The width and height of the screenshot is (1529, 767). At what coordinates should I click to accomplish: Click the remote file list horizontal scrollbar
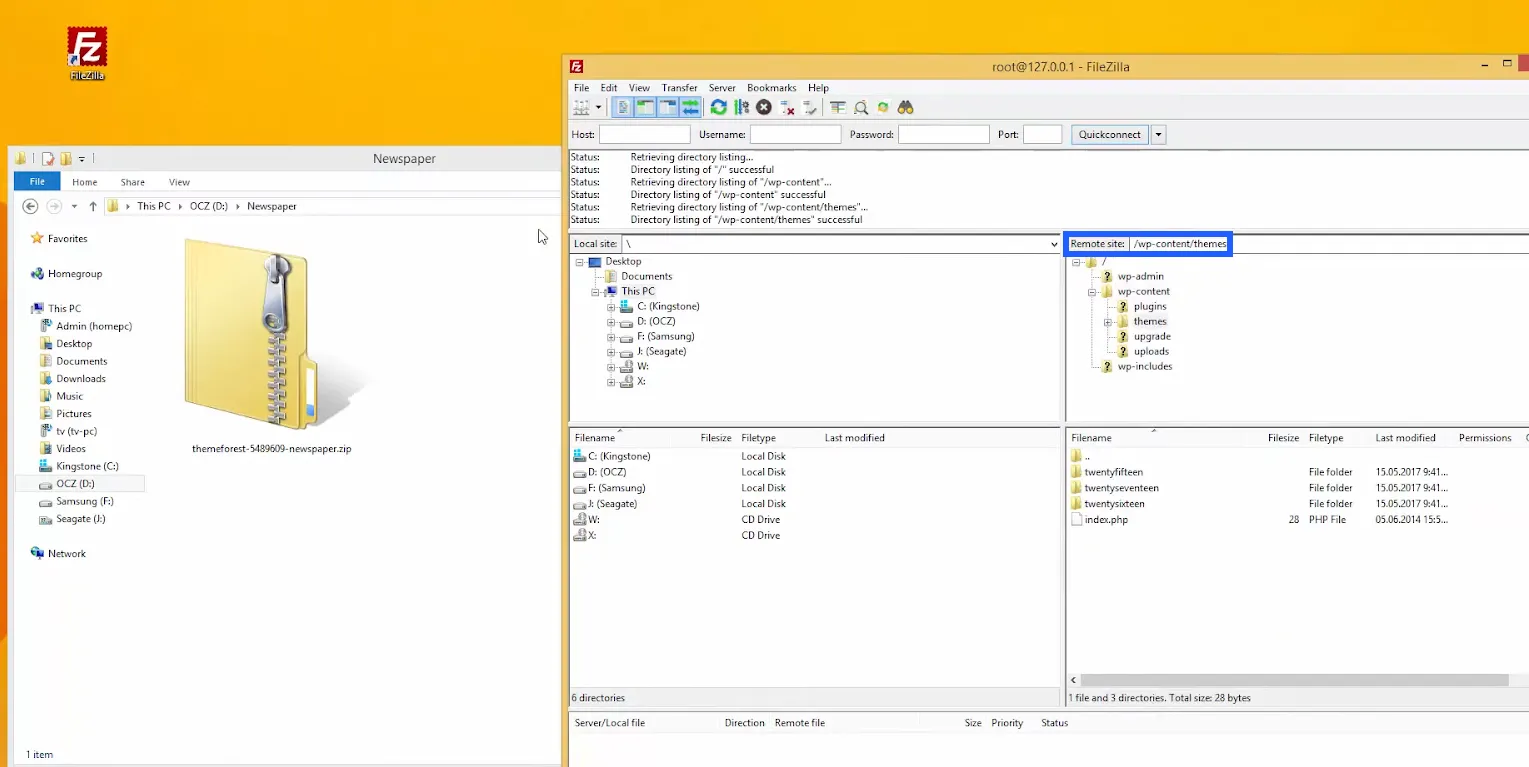pos(1295,680)
